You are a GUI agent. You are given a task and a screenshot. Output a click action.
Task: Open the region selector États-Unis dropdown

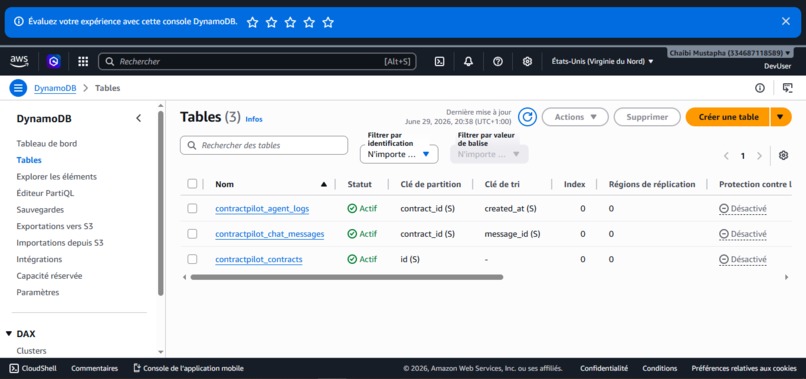(x=602, y=61)
